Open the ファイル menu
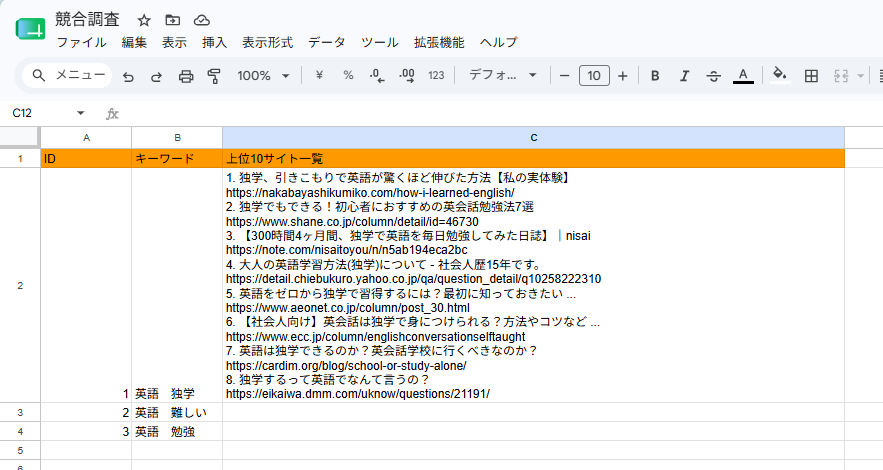Image resolution: width=883 pixels, height=470 pixels. (82, 42)
